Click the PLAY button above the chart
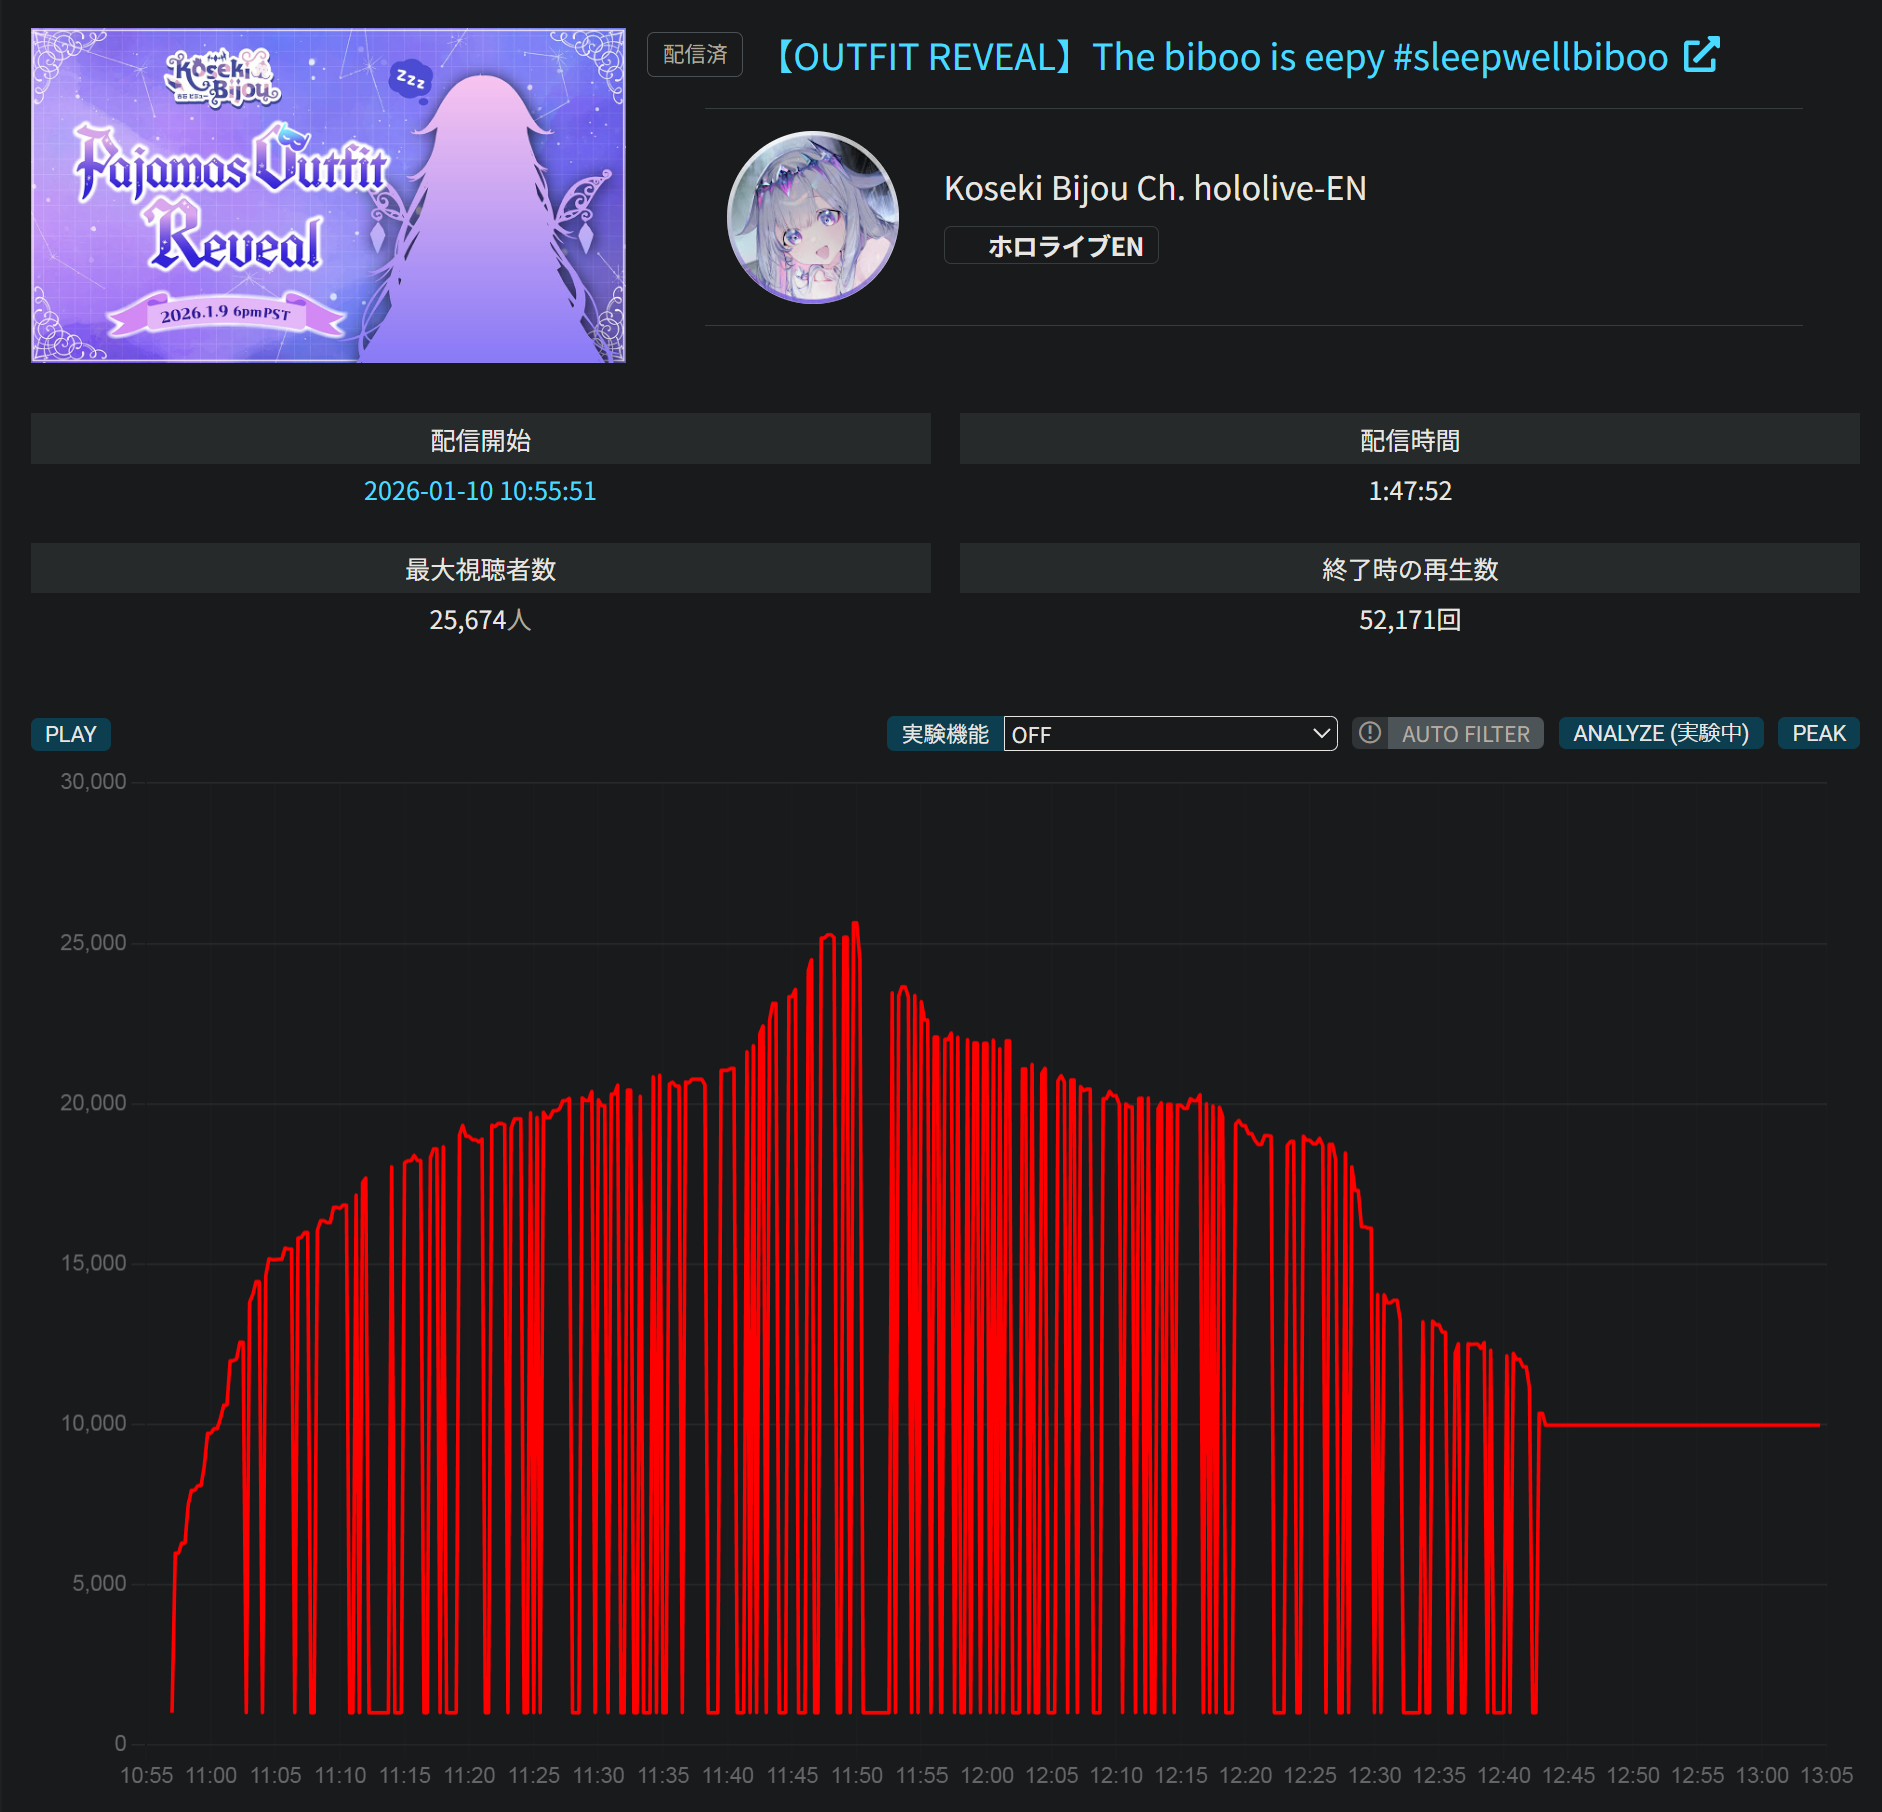This screenshot has height=1812, width=1882. tap(71, 734)
